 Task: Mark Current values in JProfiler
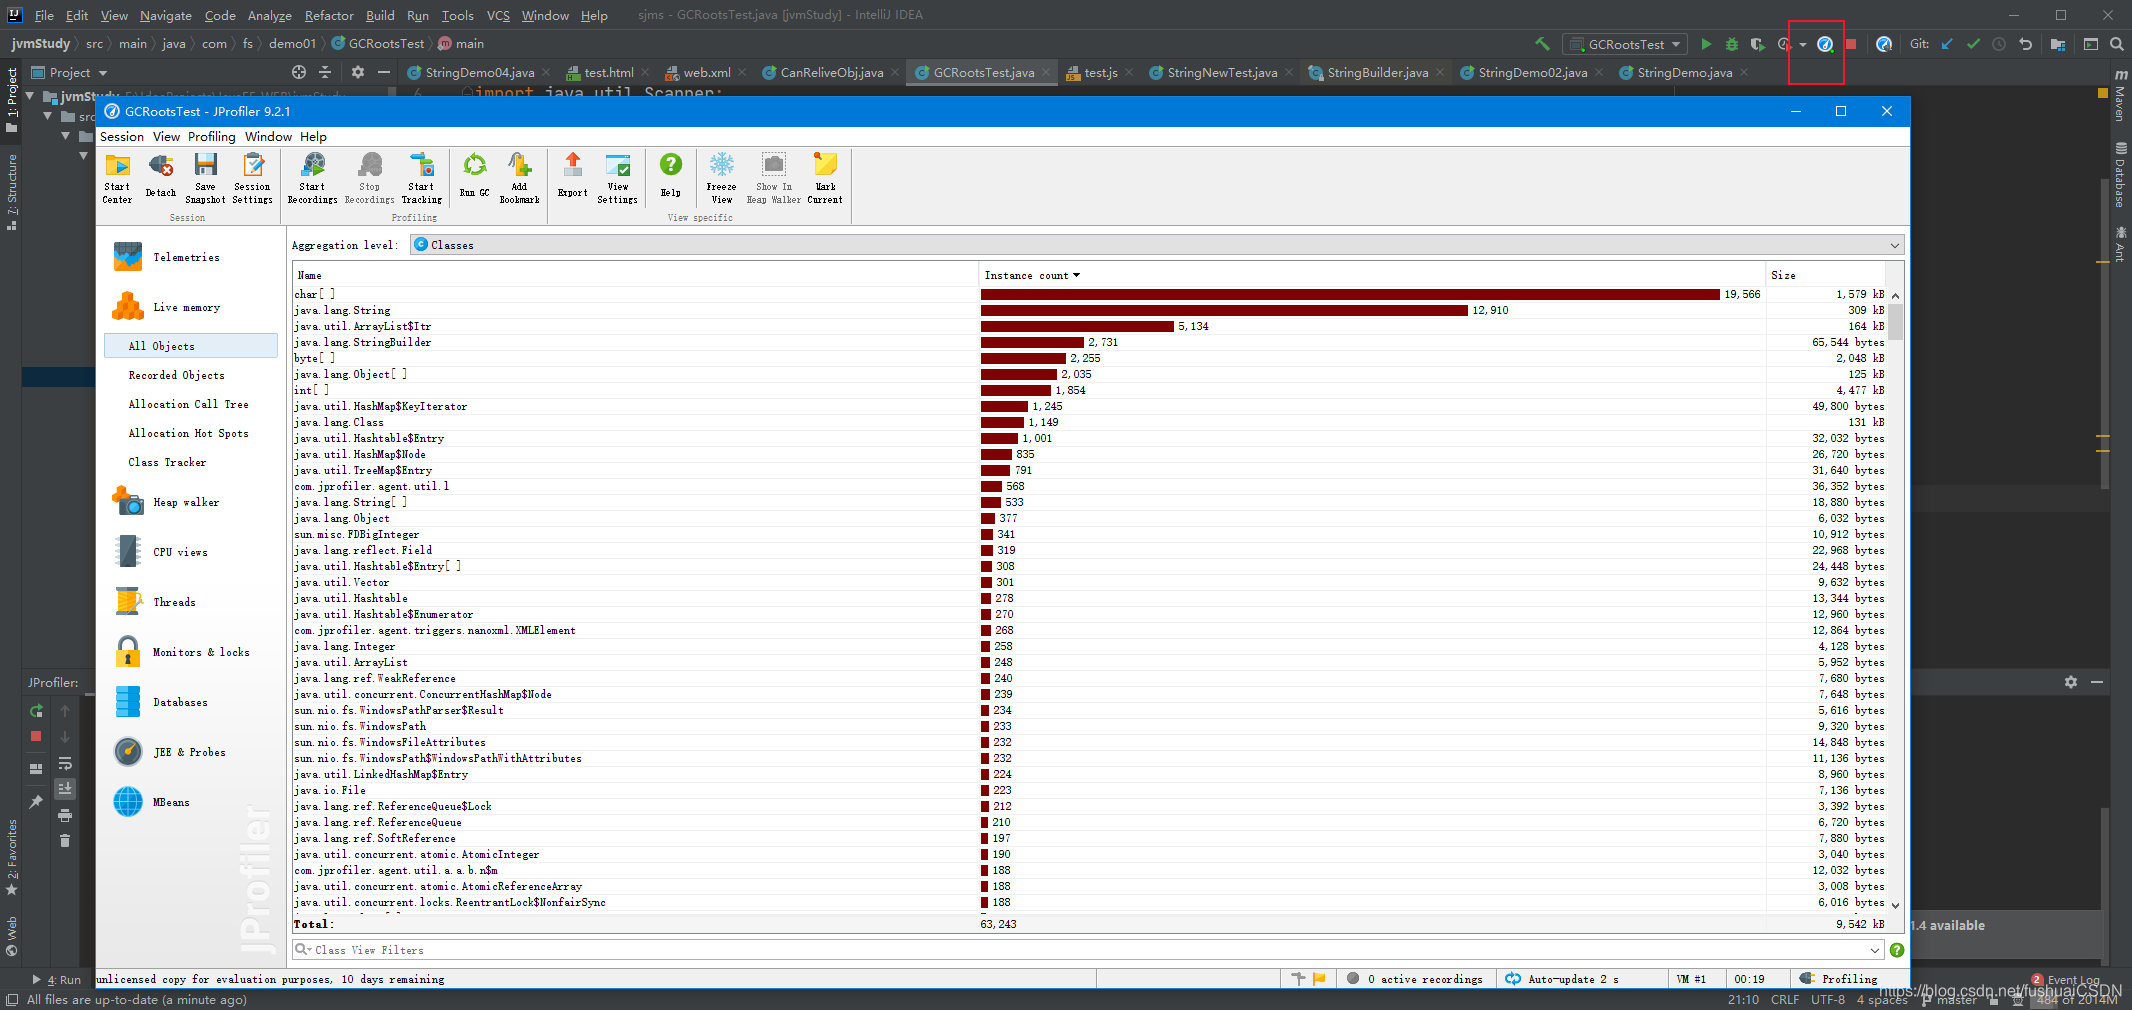pos(825,178)
